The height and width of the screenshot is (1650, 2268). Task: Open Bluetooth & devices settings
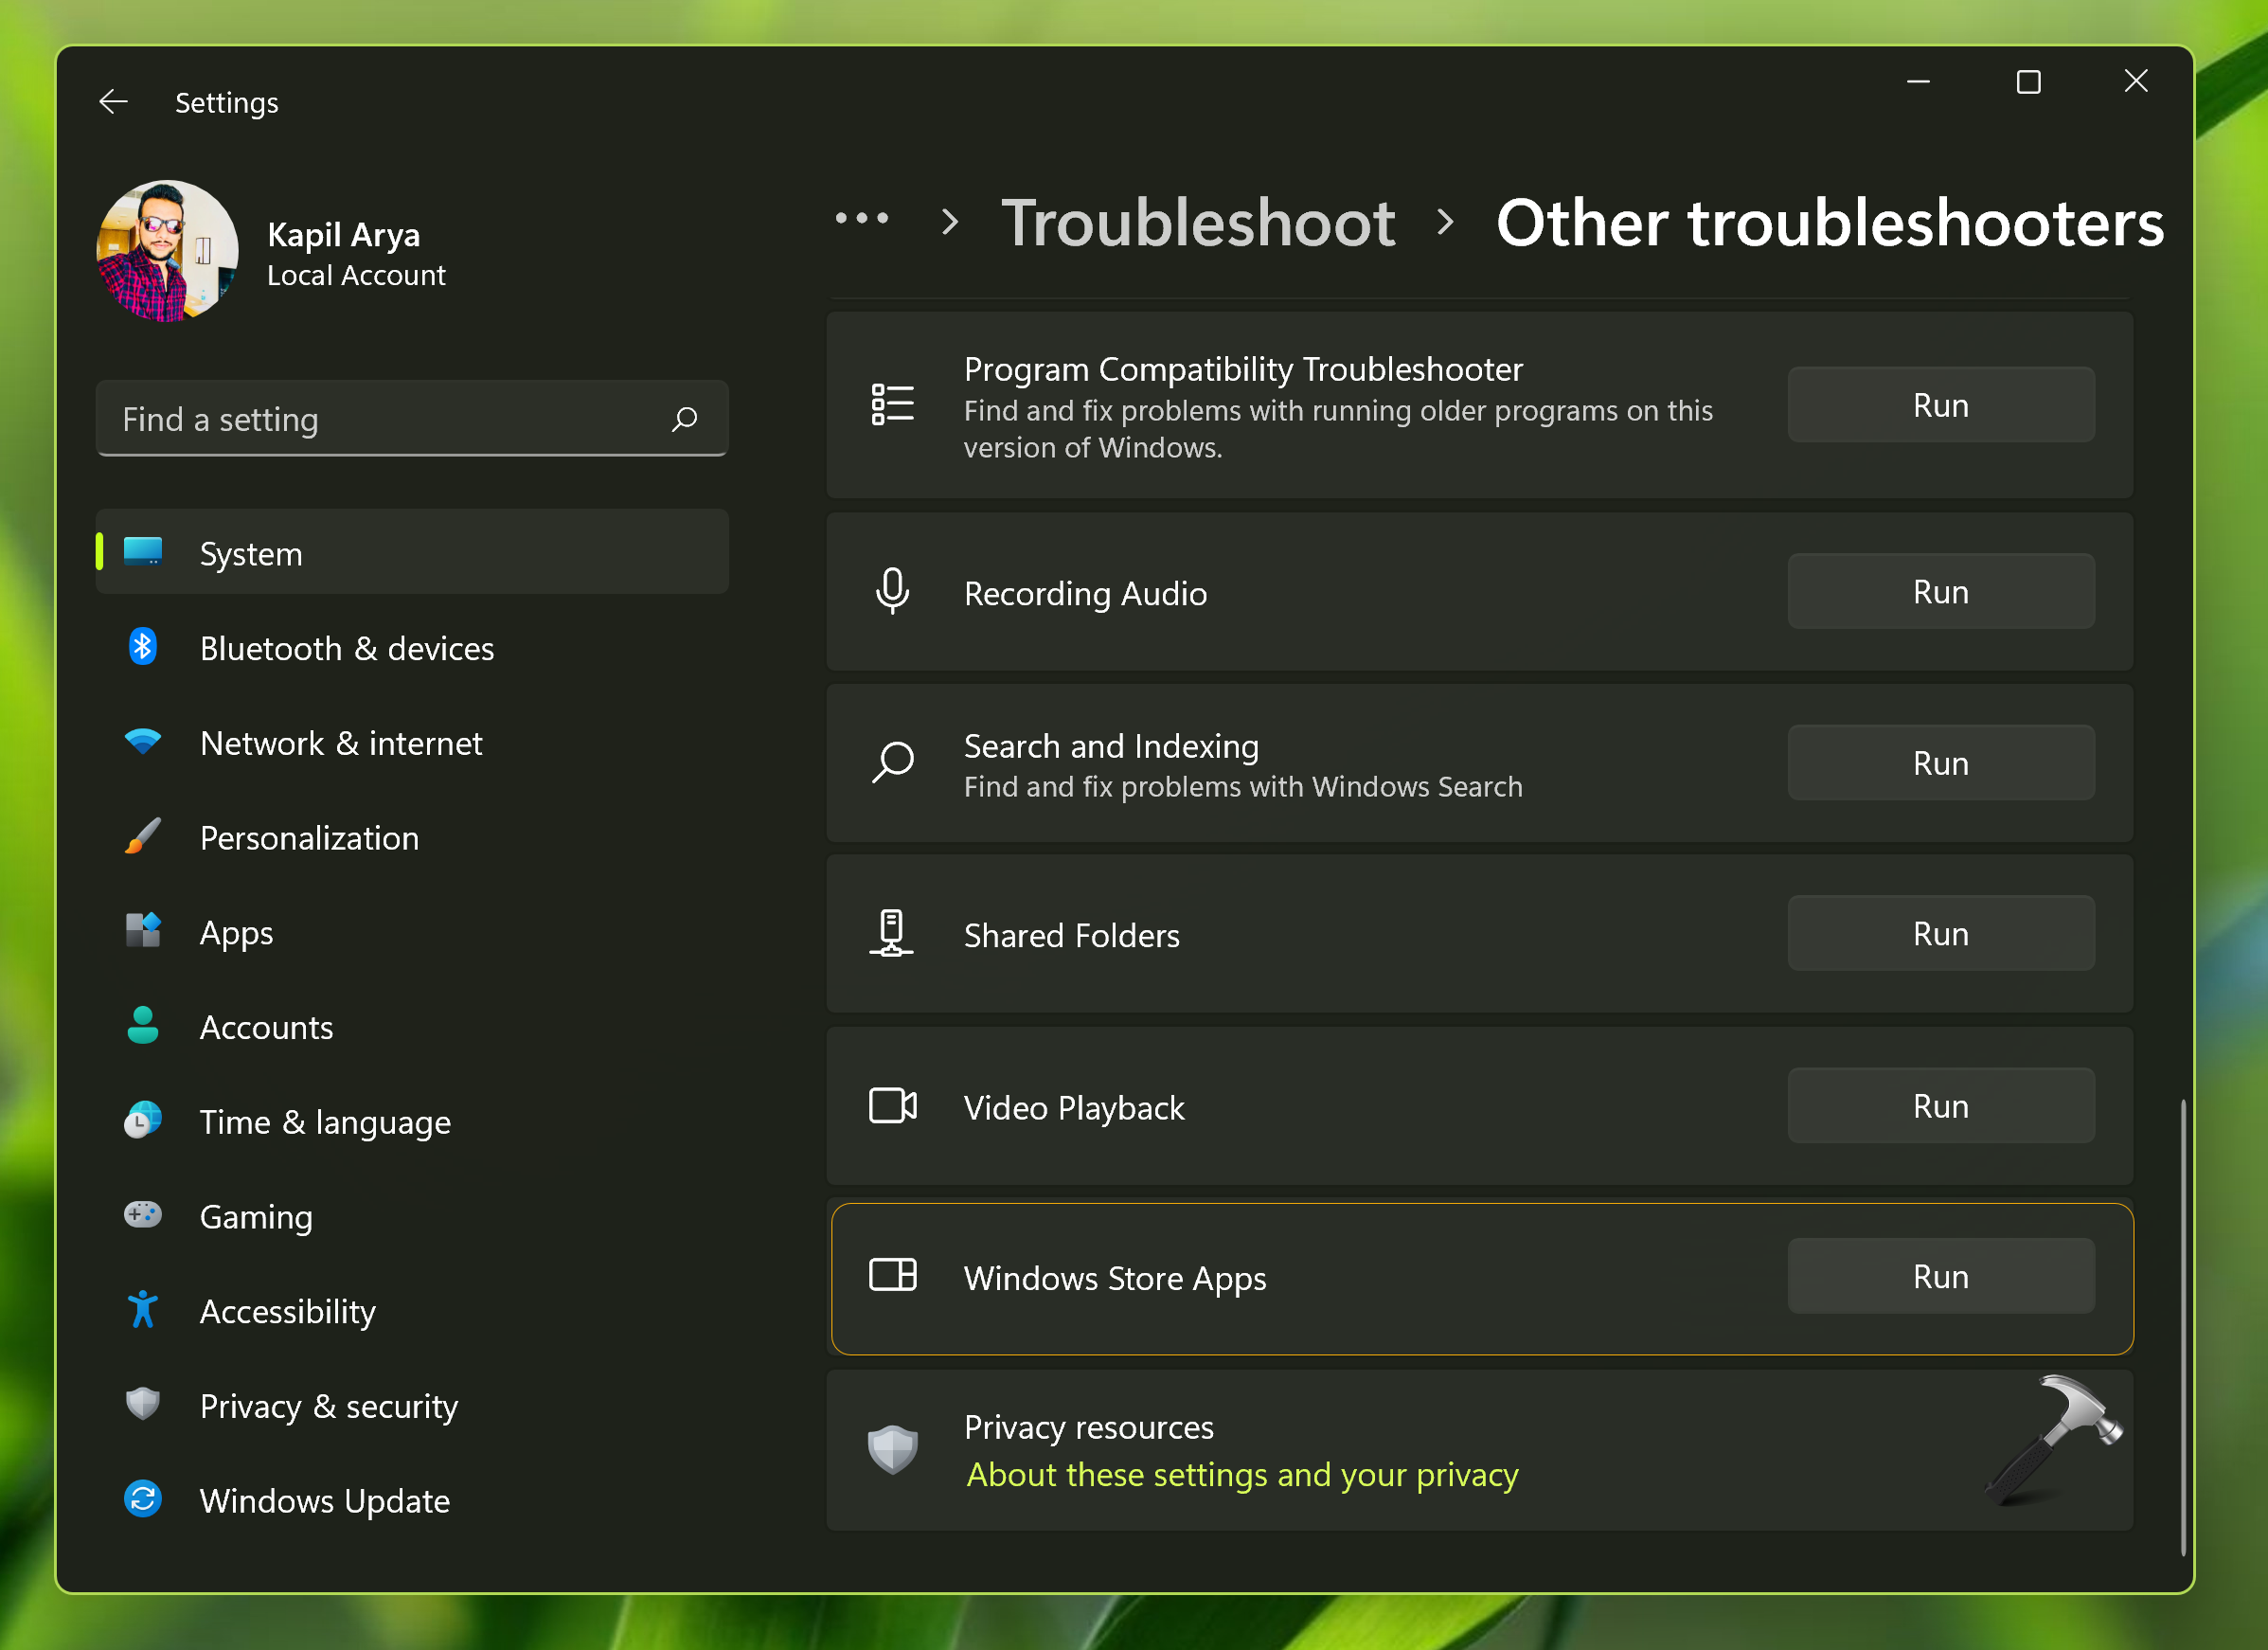point(346,648)
